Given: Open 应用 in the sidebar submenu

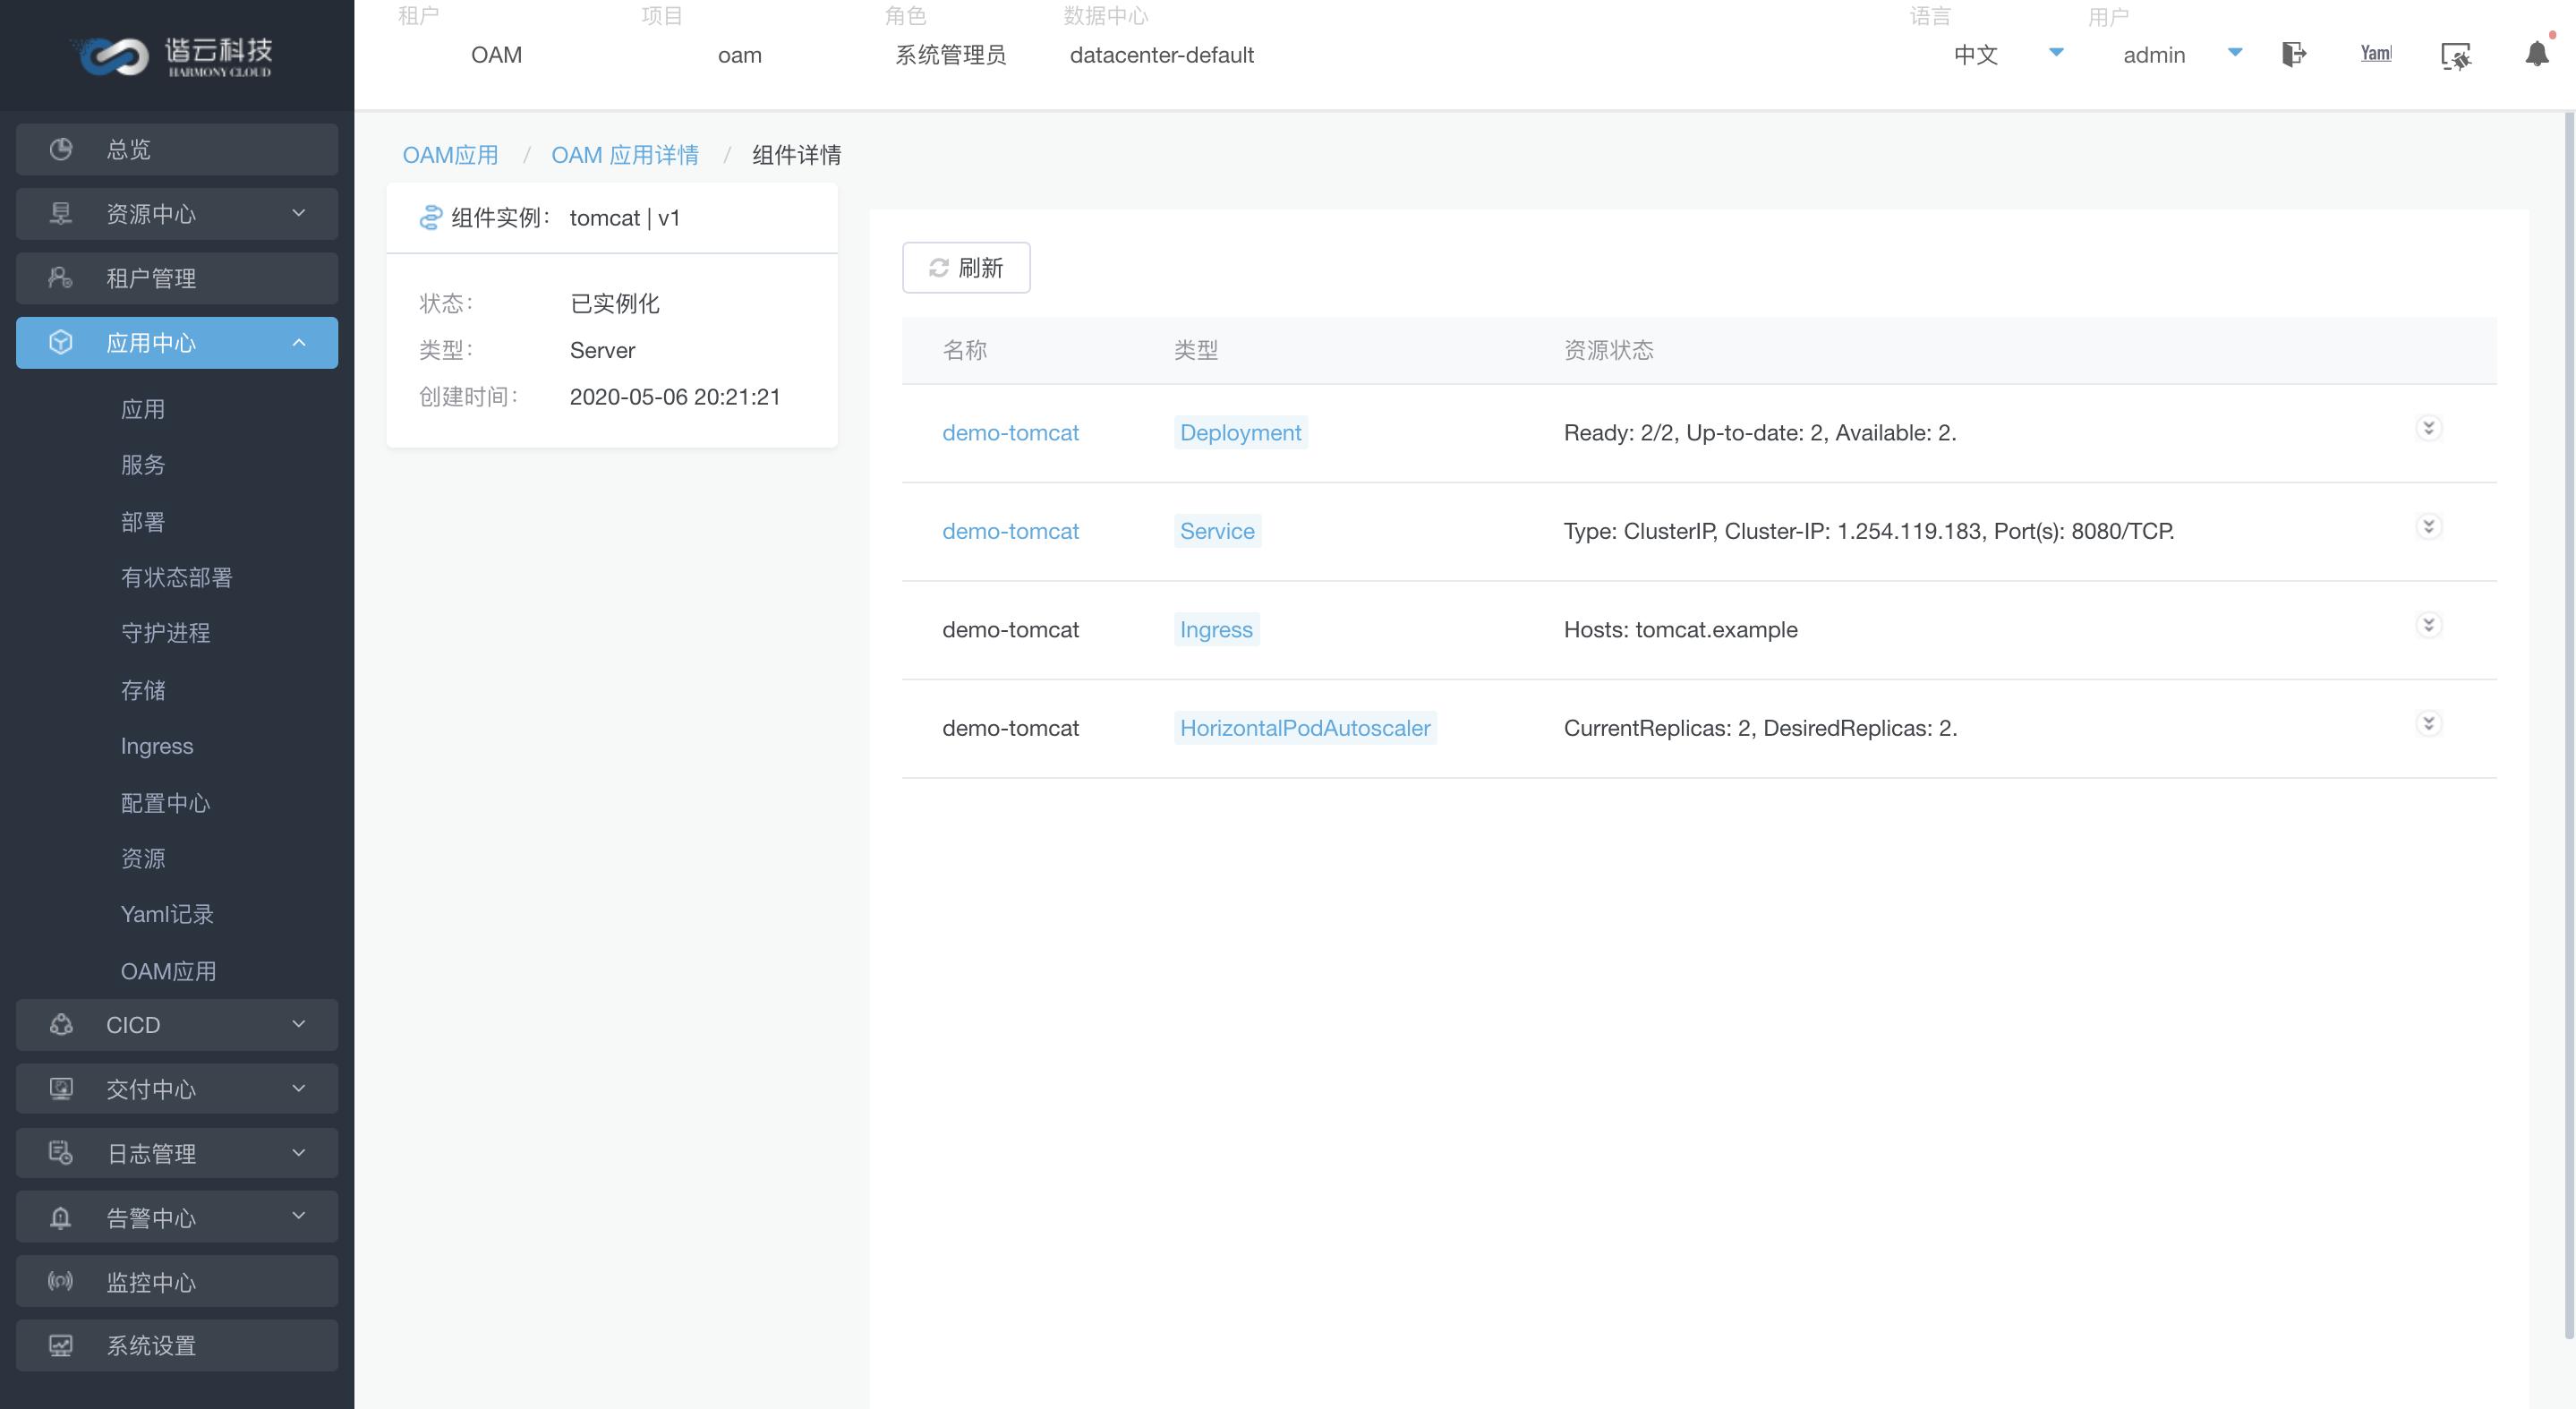Looking at the screenshot, I should pyautogui.click(x=143, y=409).
